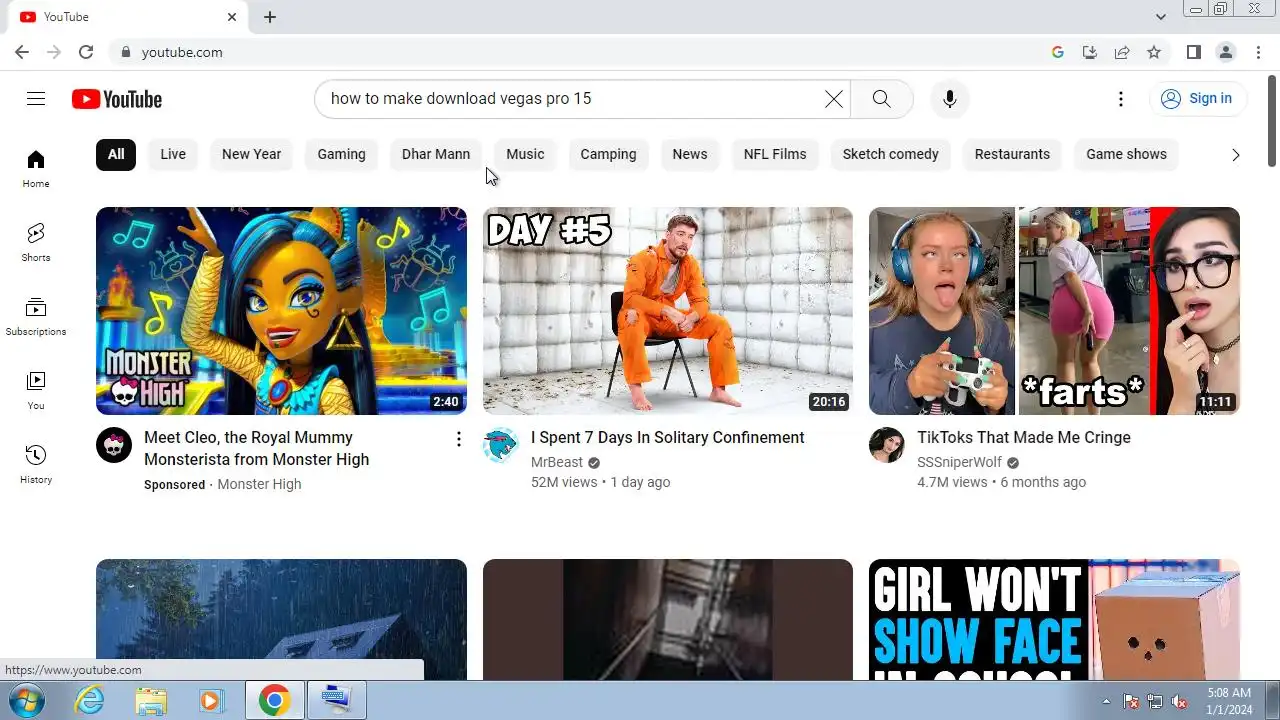Select the All filter chip
Image resolution: width=1280 pixels, height=720 pixels.
(116, 154)
